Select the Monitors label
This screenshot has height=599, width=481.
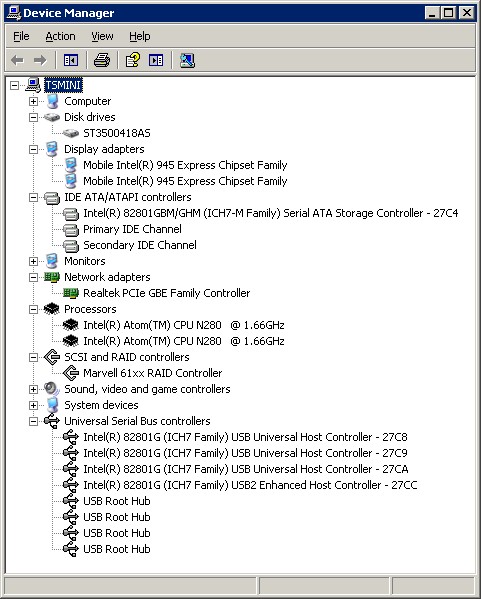click(85, 261)
